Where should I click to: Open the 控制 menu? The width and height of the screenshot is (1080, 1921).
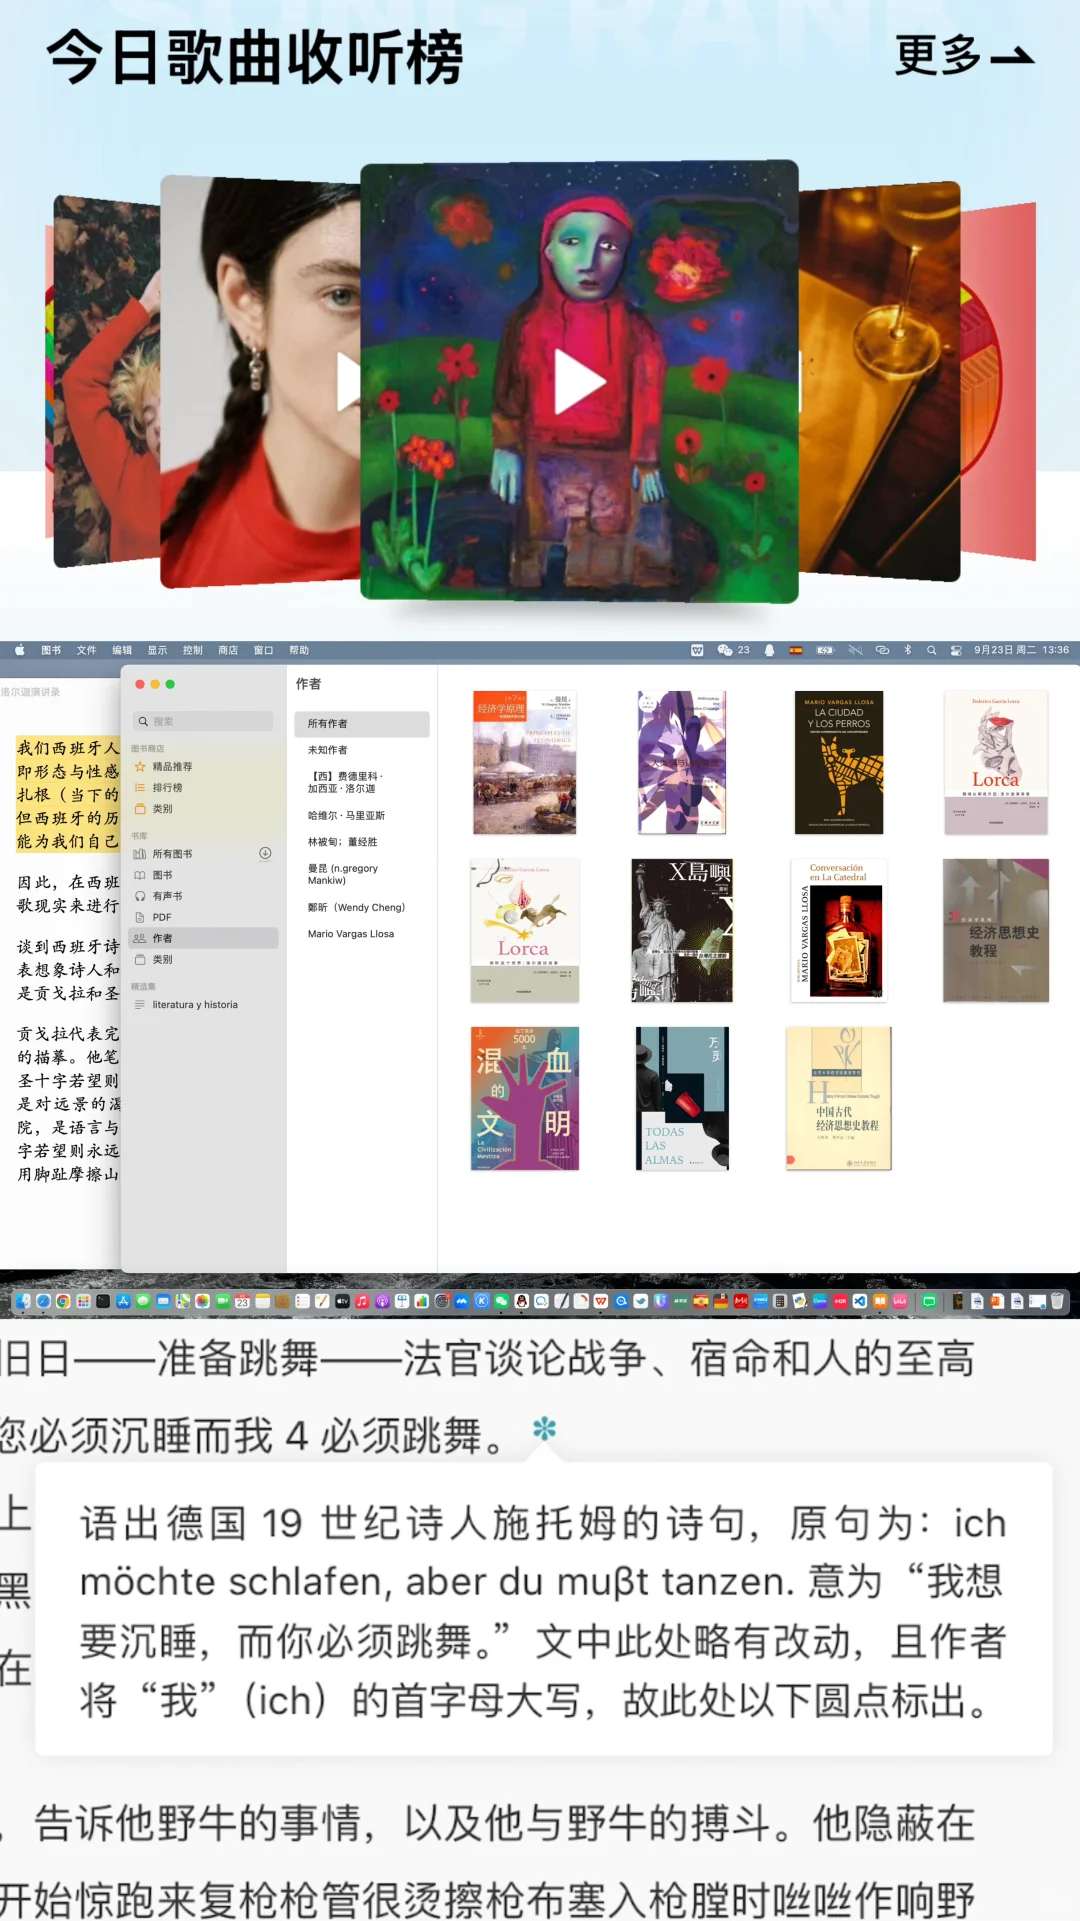click(x=193, y=650)
